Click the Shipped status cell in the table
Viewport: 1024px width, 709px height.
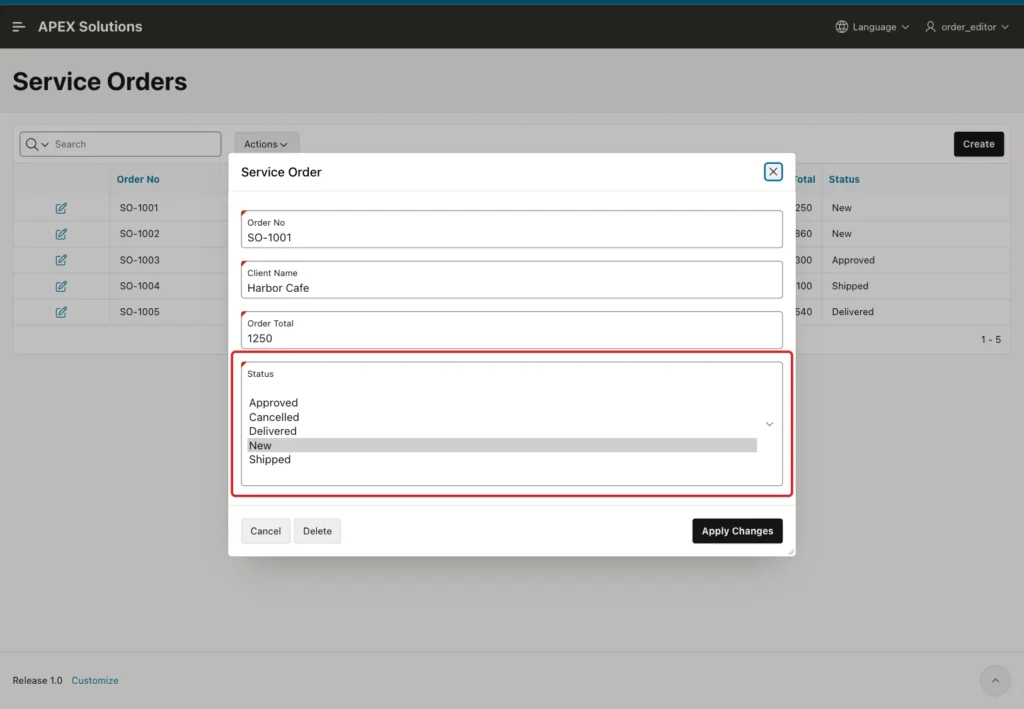(x=850, y=286)
